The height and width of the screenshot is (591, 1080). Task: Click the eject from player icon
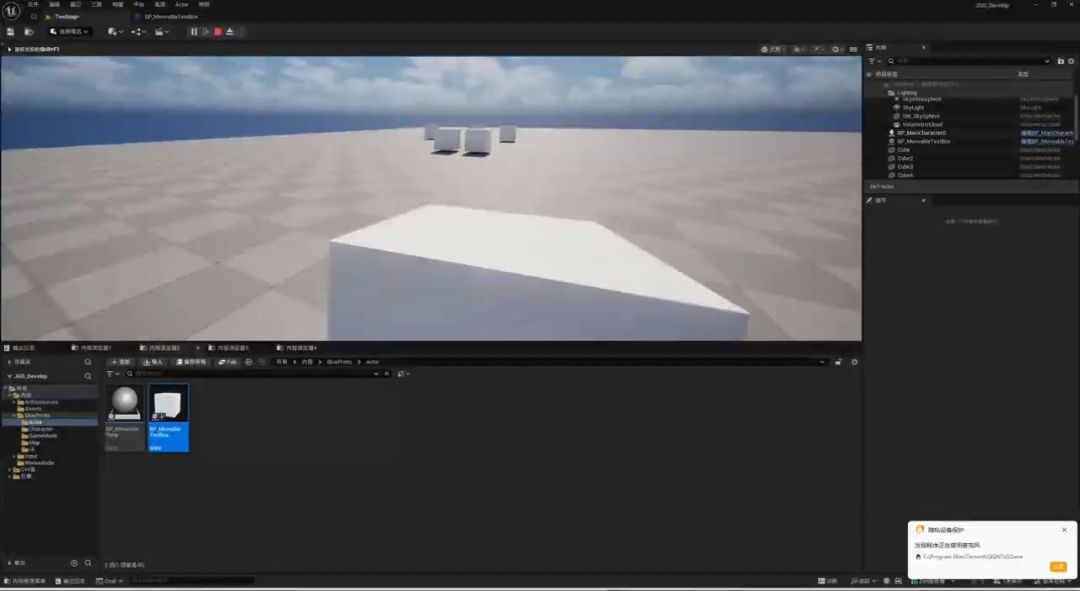point(230,32)
